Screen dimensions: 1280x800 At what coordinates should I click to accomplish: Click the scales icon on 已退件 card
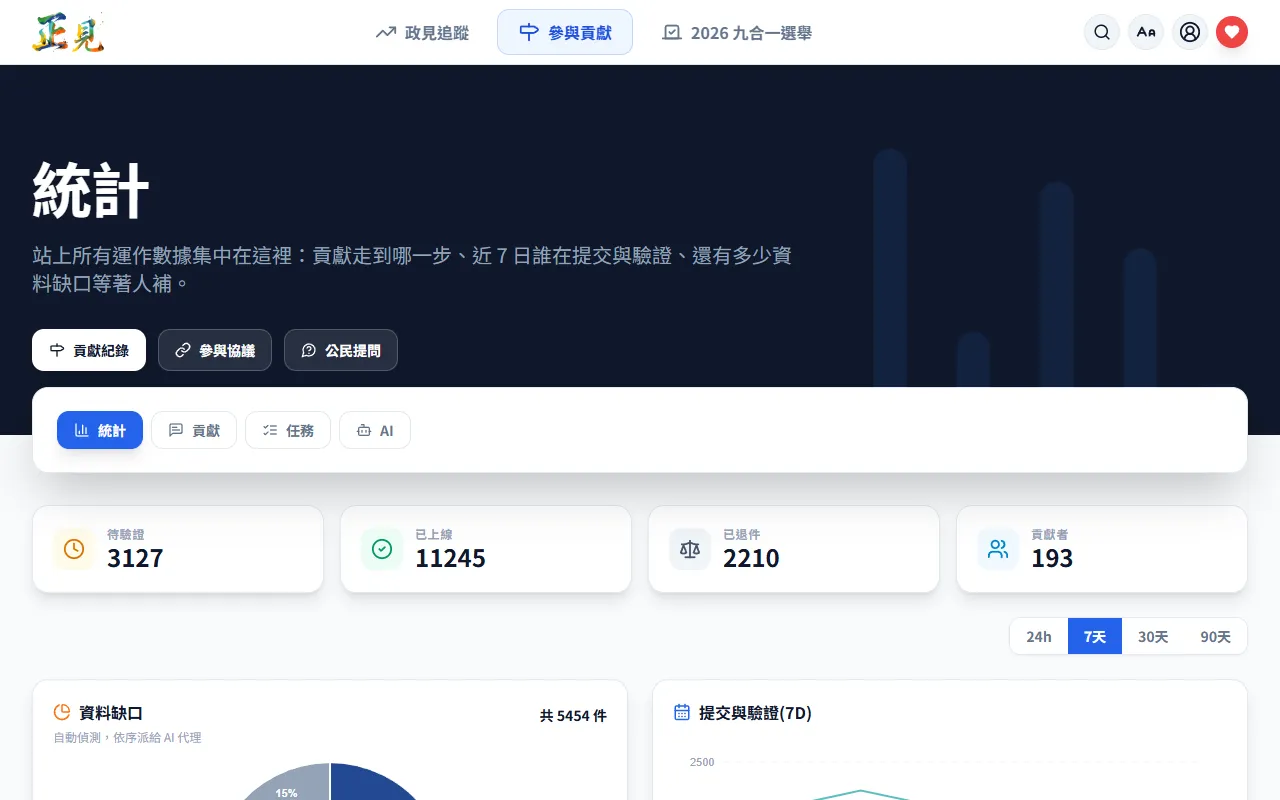click(x=690, y=549)
